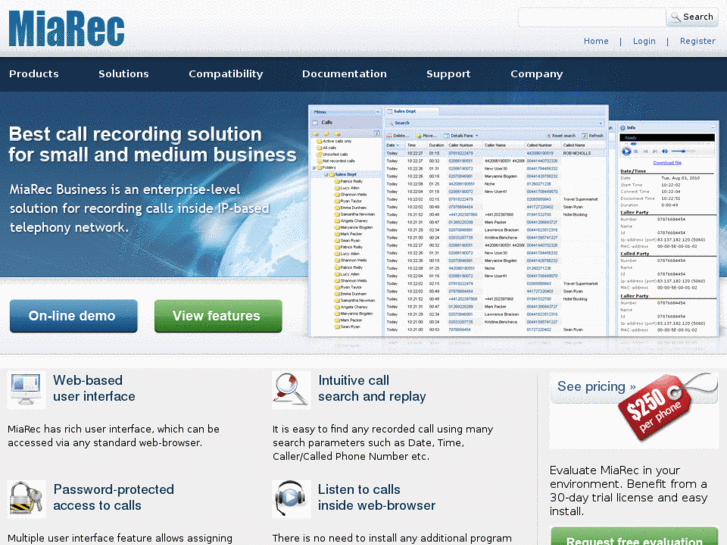Open the Documentation menu
This screenshot has width=727, height=545.
(344, 74)
